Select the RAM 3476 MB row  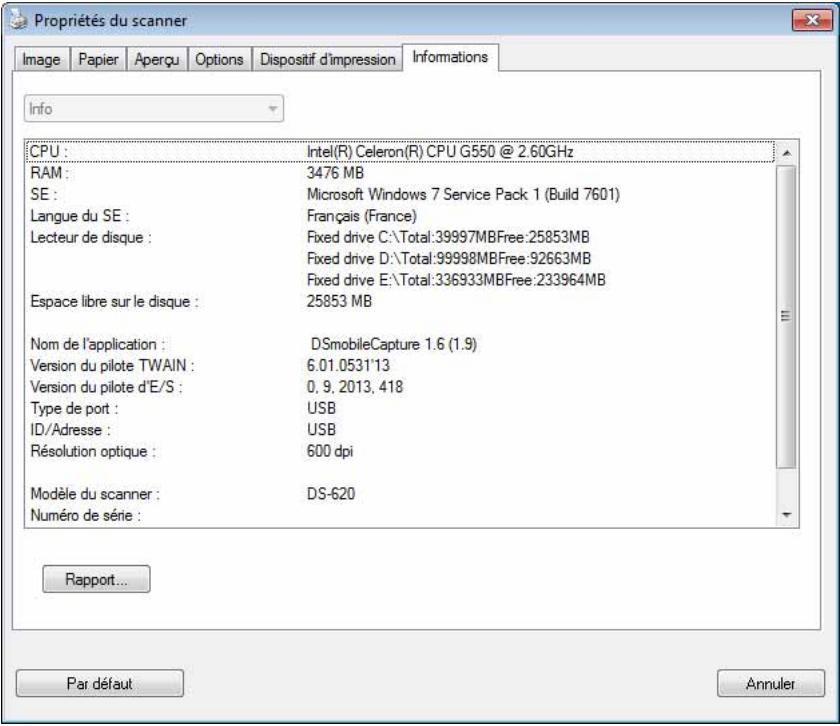point(400,173)
